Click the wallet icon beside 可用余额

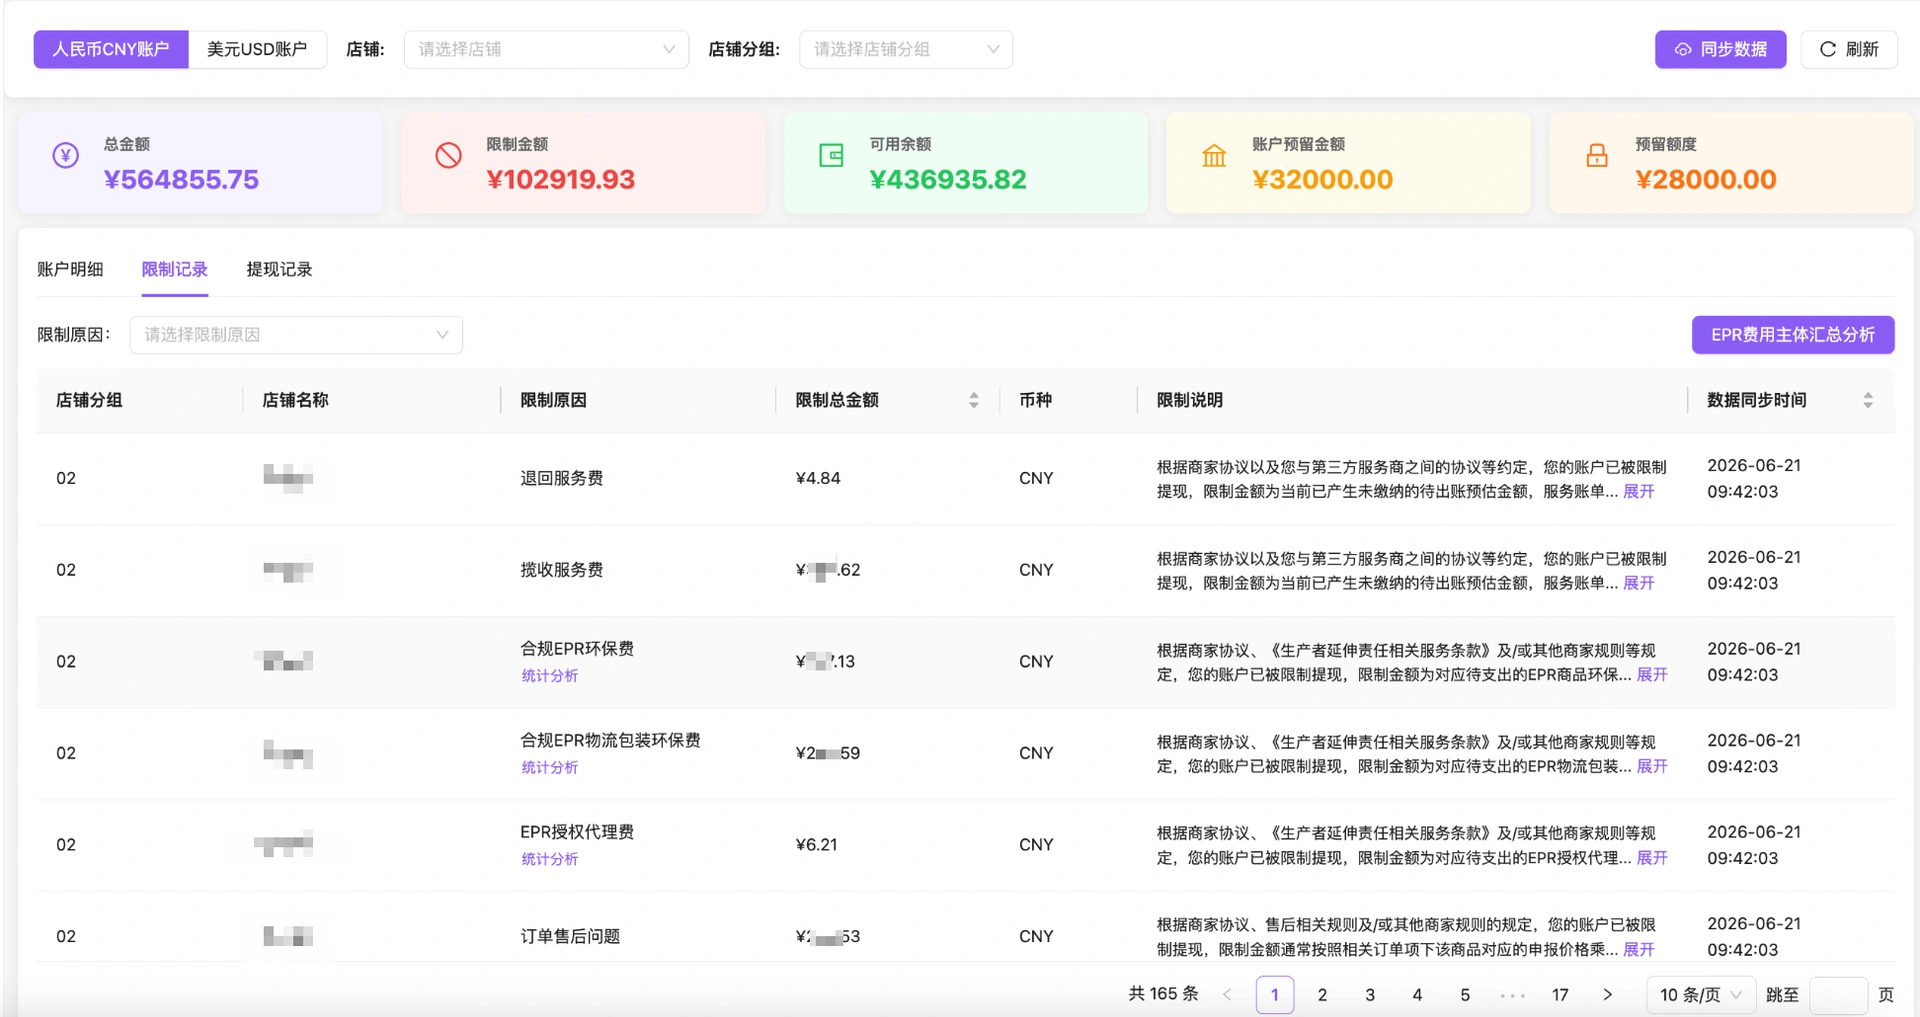pyautogui.click(x=831, y=155)
